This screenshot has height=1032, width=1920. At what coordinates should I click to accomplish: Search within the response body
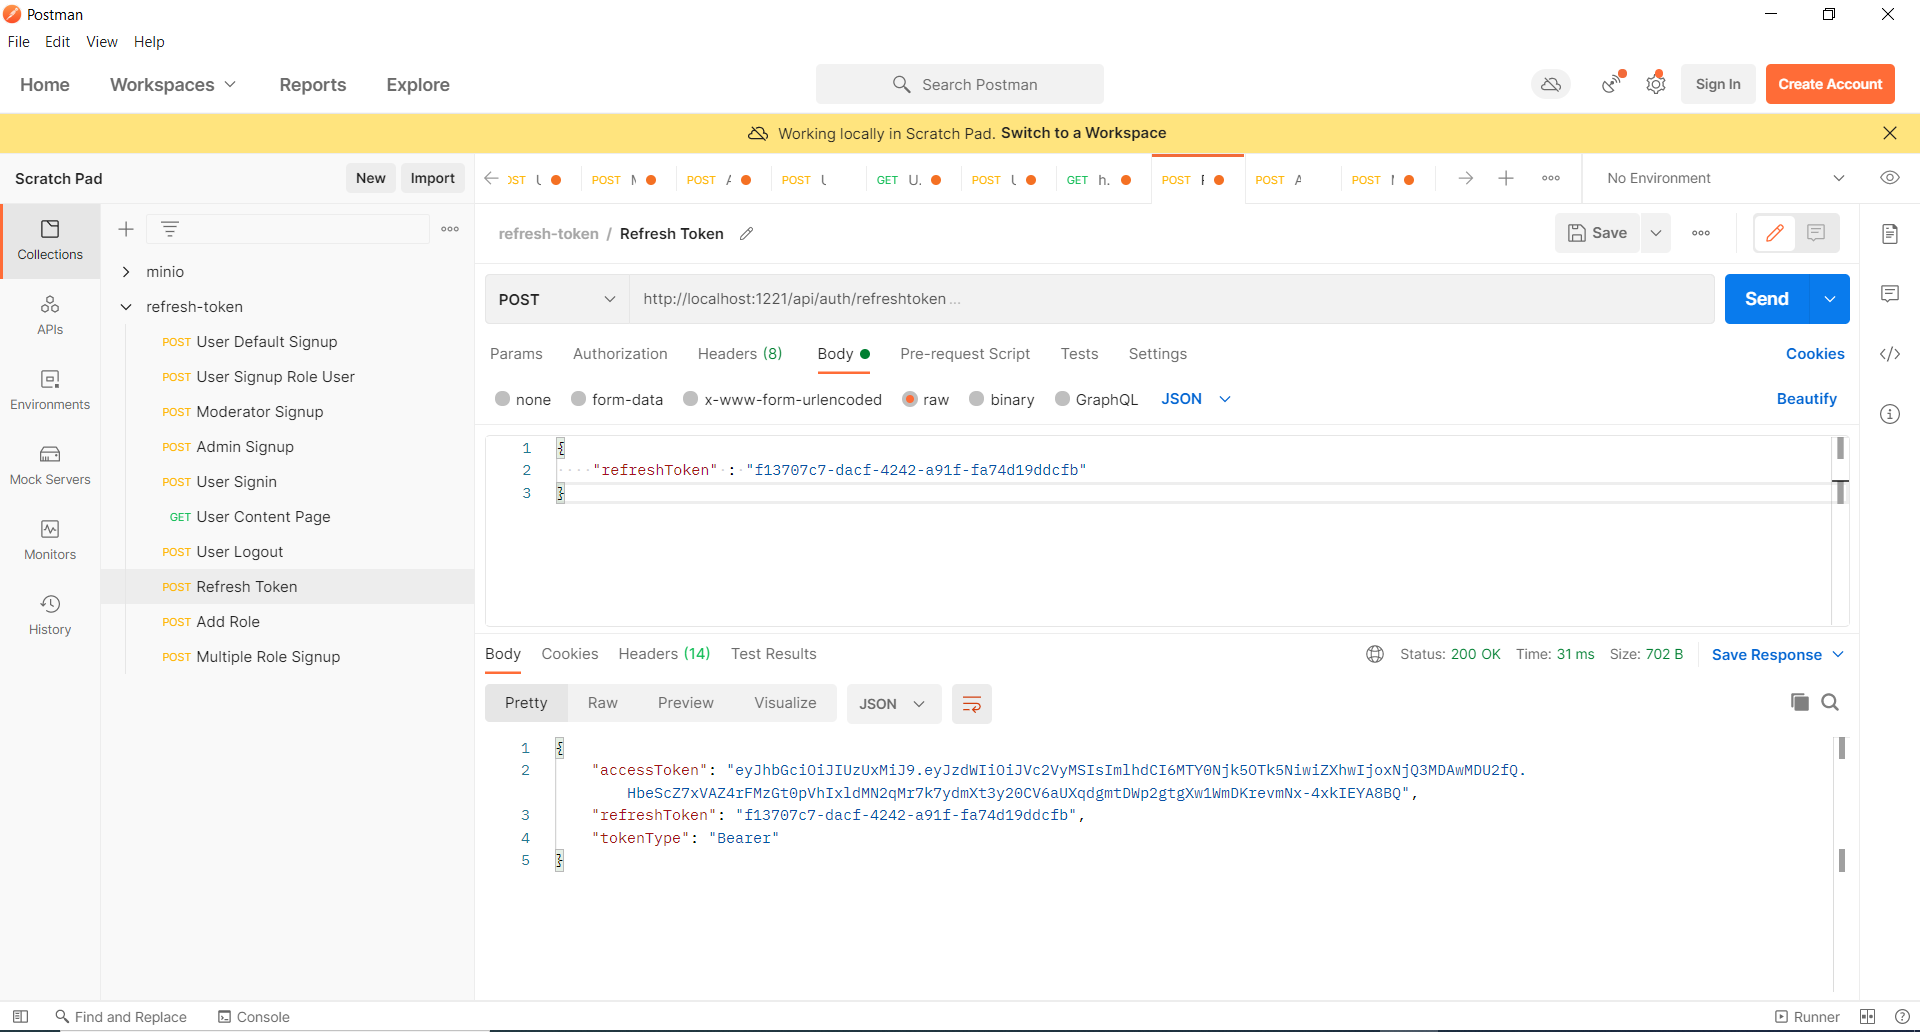[x=1830, y=702]
